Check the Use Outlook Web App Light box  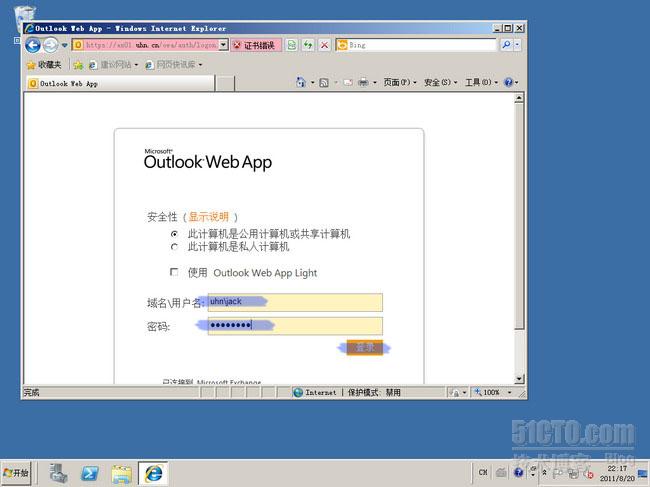click(x=174, y=272)
